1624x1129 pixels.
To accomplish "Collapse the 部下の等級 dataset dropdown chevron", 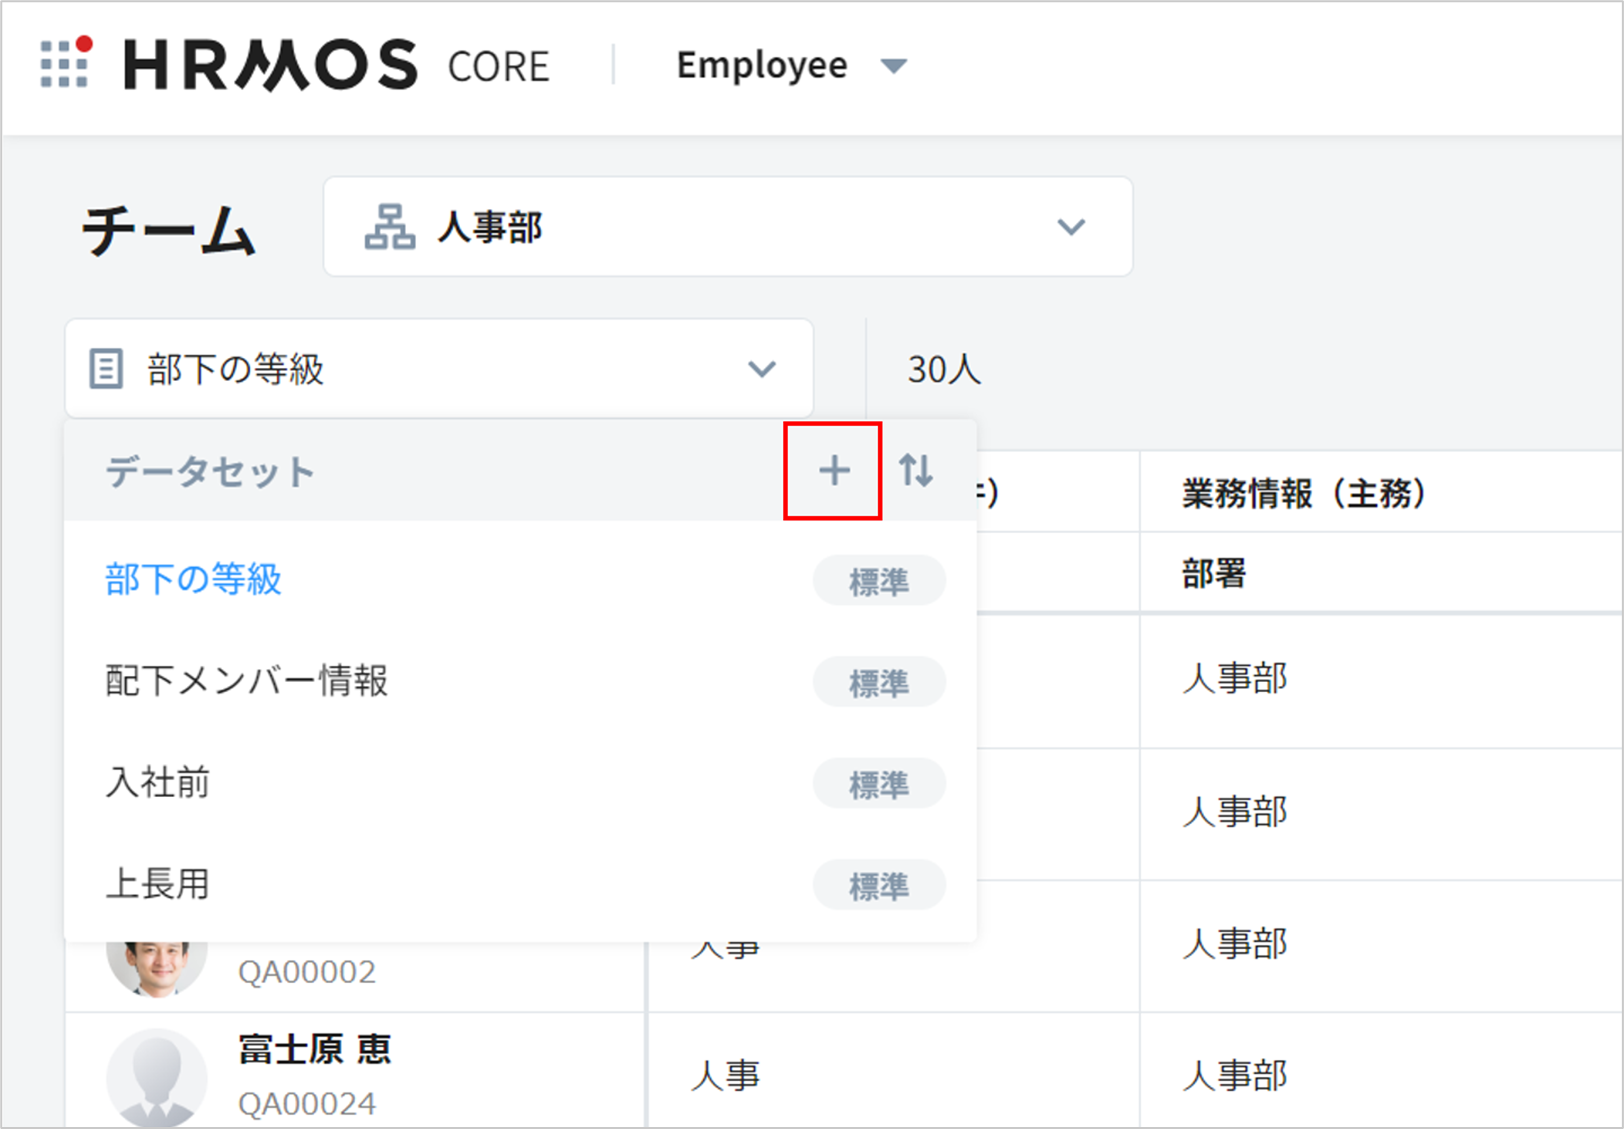I will coord(762,369).
